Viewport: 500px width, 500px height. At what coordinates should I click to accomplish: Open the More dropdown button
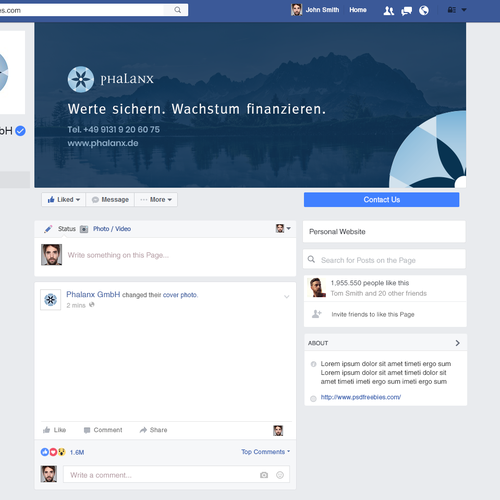pyautogui.click(x=156, y=200)
